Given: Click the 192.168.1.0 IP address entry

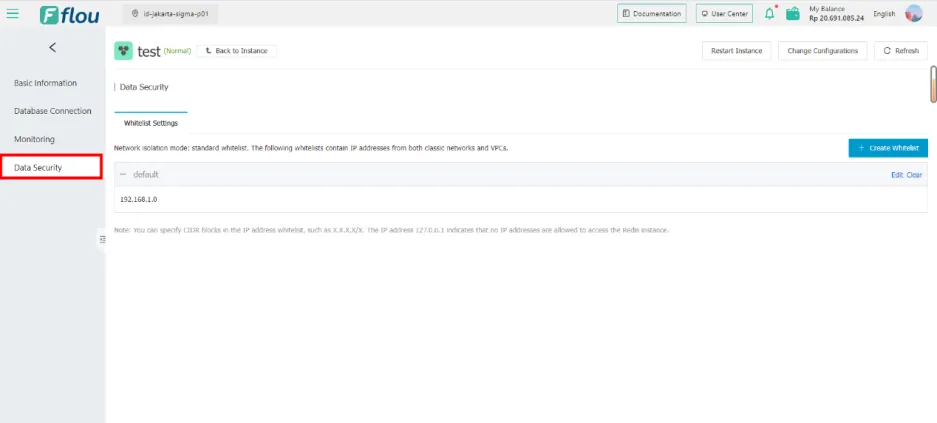Looking at the screenshot, I should point(139,200).
